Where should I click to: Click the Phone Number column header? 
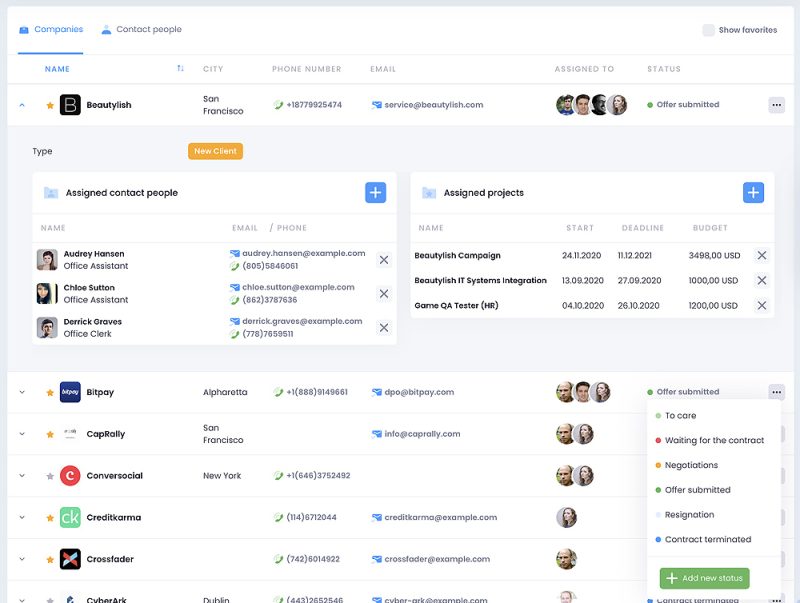tap(306, 69)
